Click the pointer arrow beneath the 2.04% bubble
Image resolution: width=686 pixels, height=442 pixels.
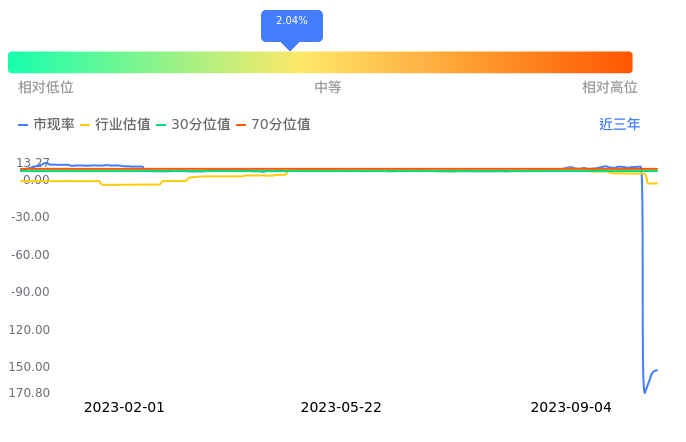[x=290, y=46]
